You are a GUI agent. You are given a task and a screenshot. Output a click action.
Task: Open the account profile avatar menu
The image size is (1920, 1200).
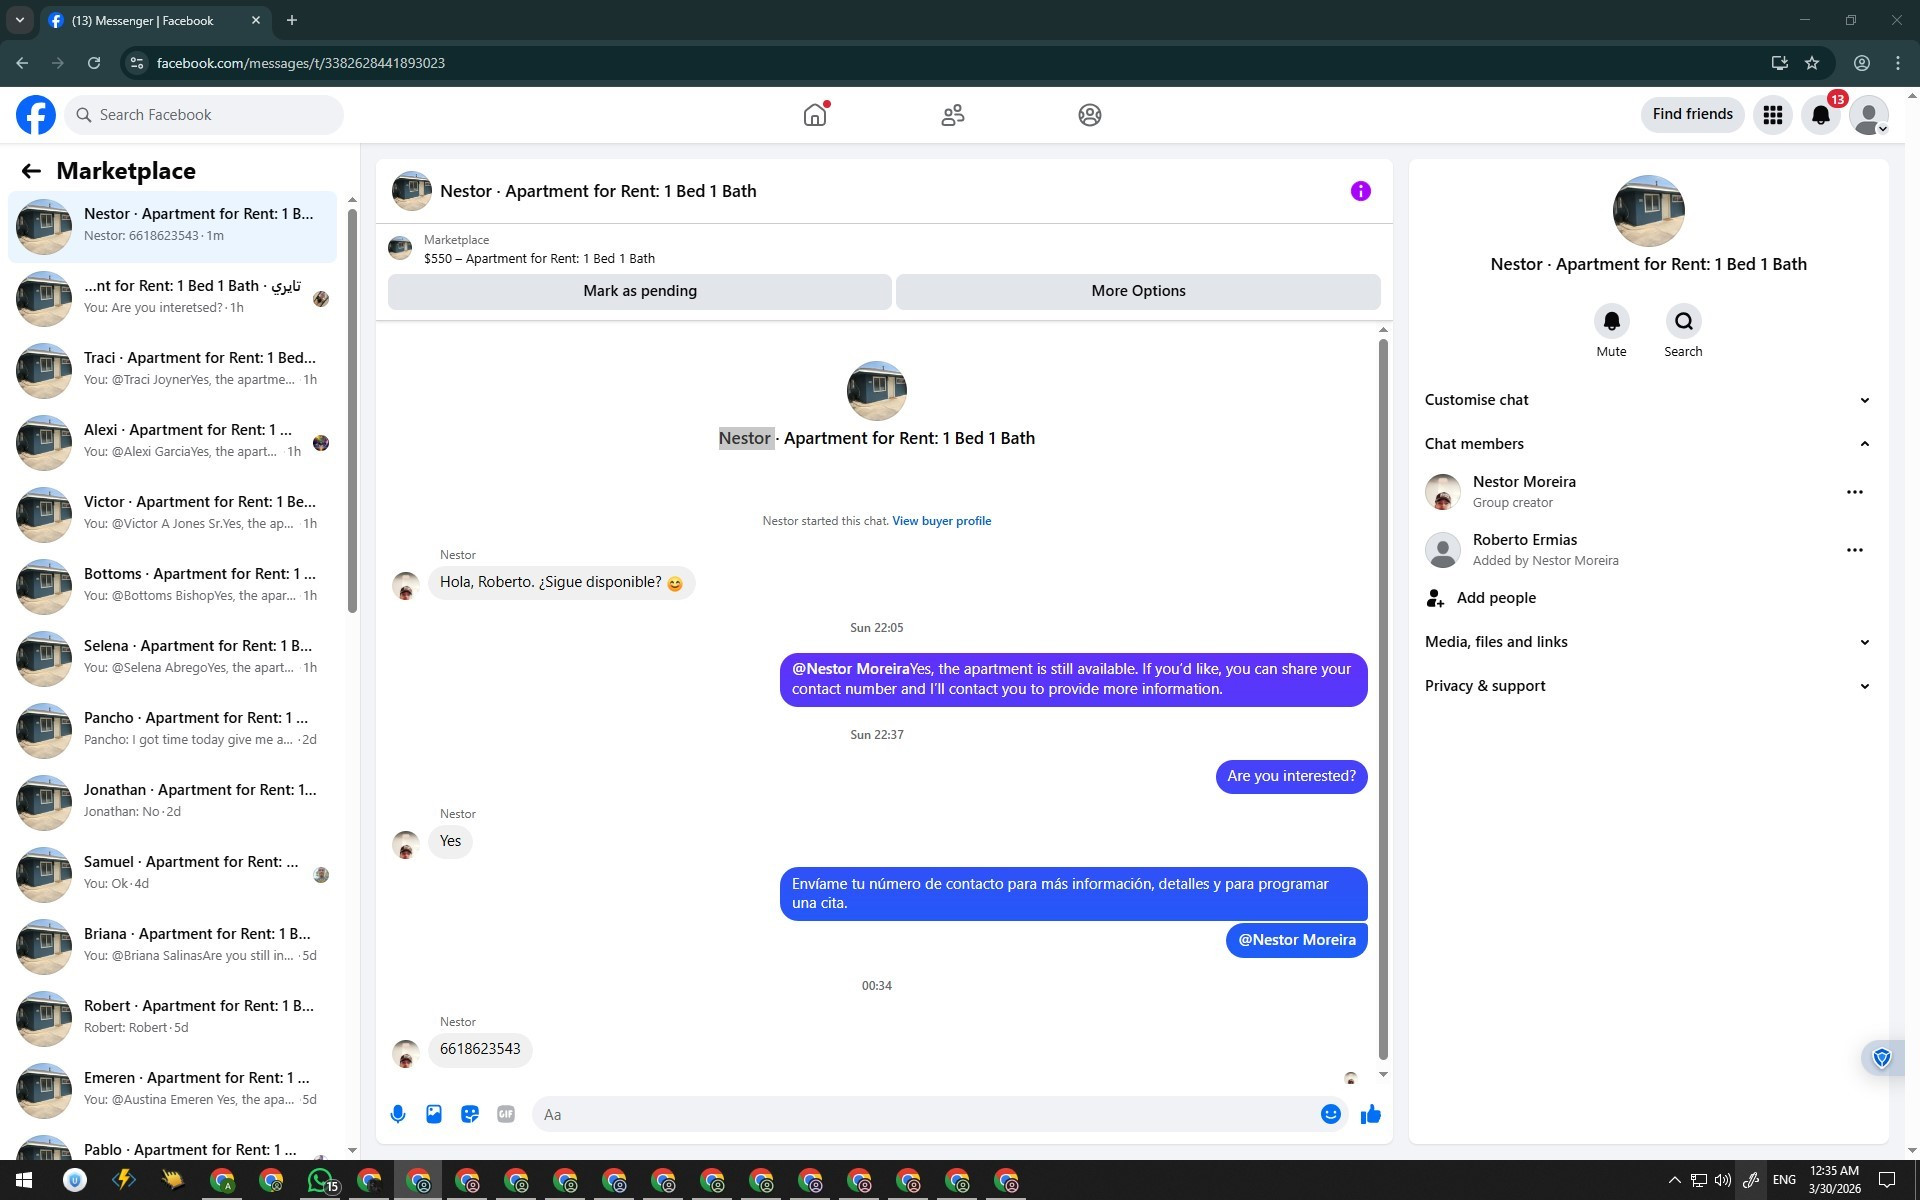click(1869, 115)
